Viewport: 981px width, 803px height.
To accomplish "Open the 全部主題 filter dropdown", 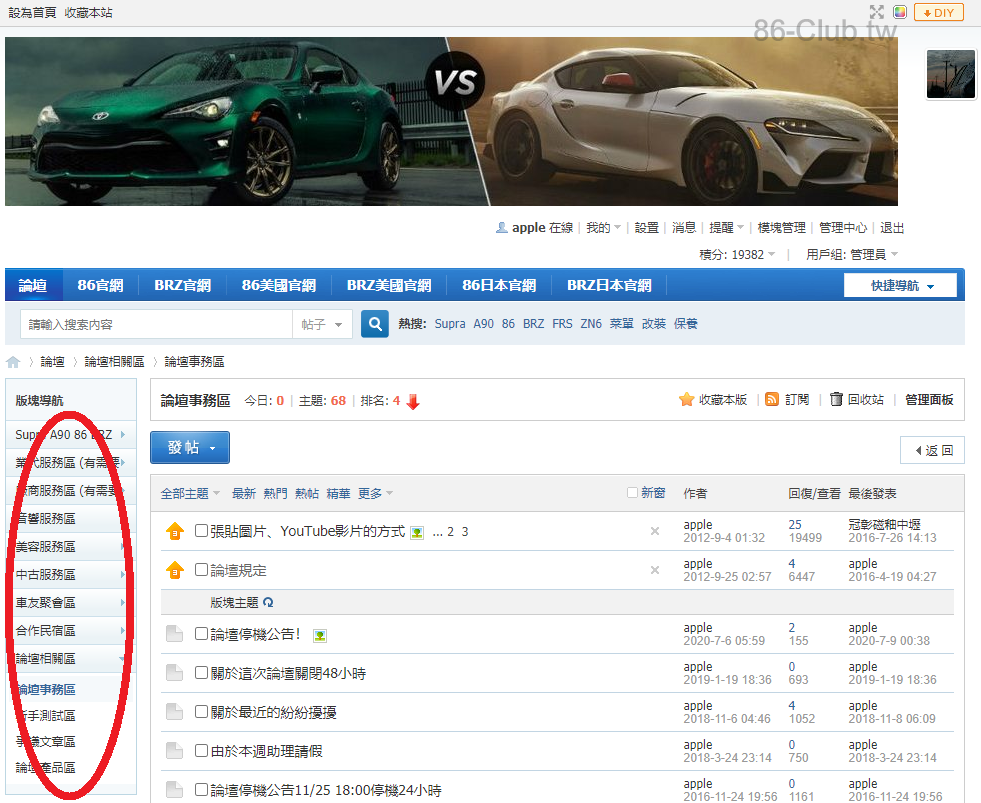I will (190, 493).
